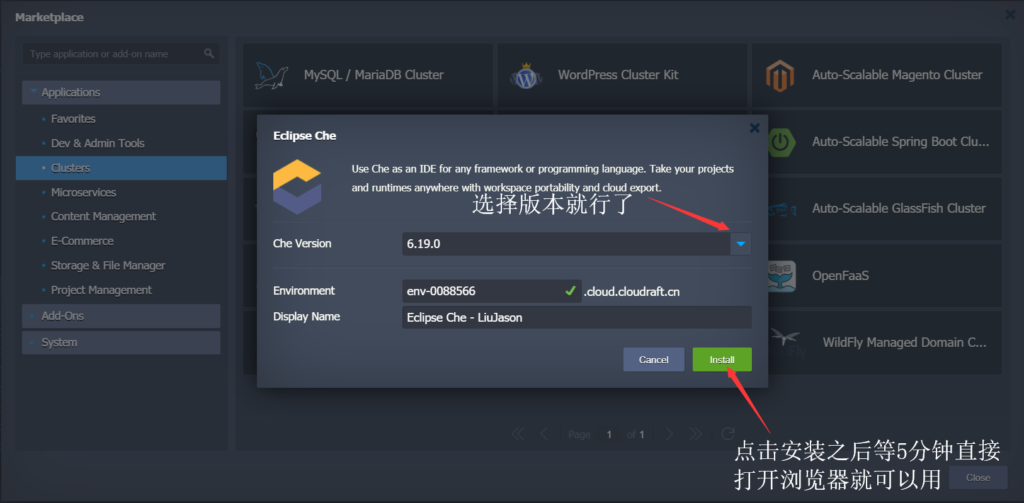Click the refresh list icon
Viewport: 1024px width, 503px height.
coord(728,434)
